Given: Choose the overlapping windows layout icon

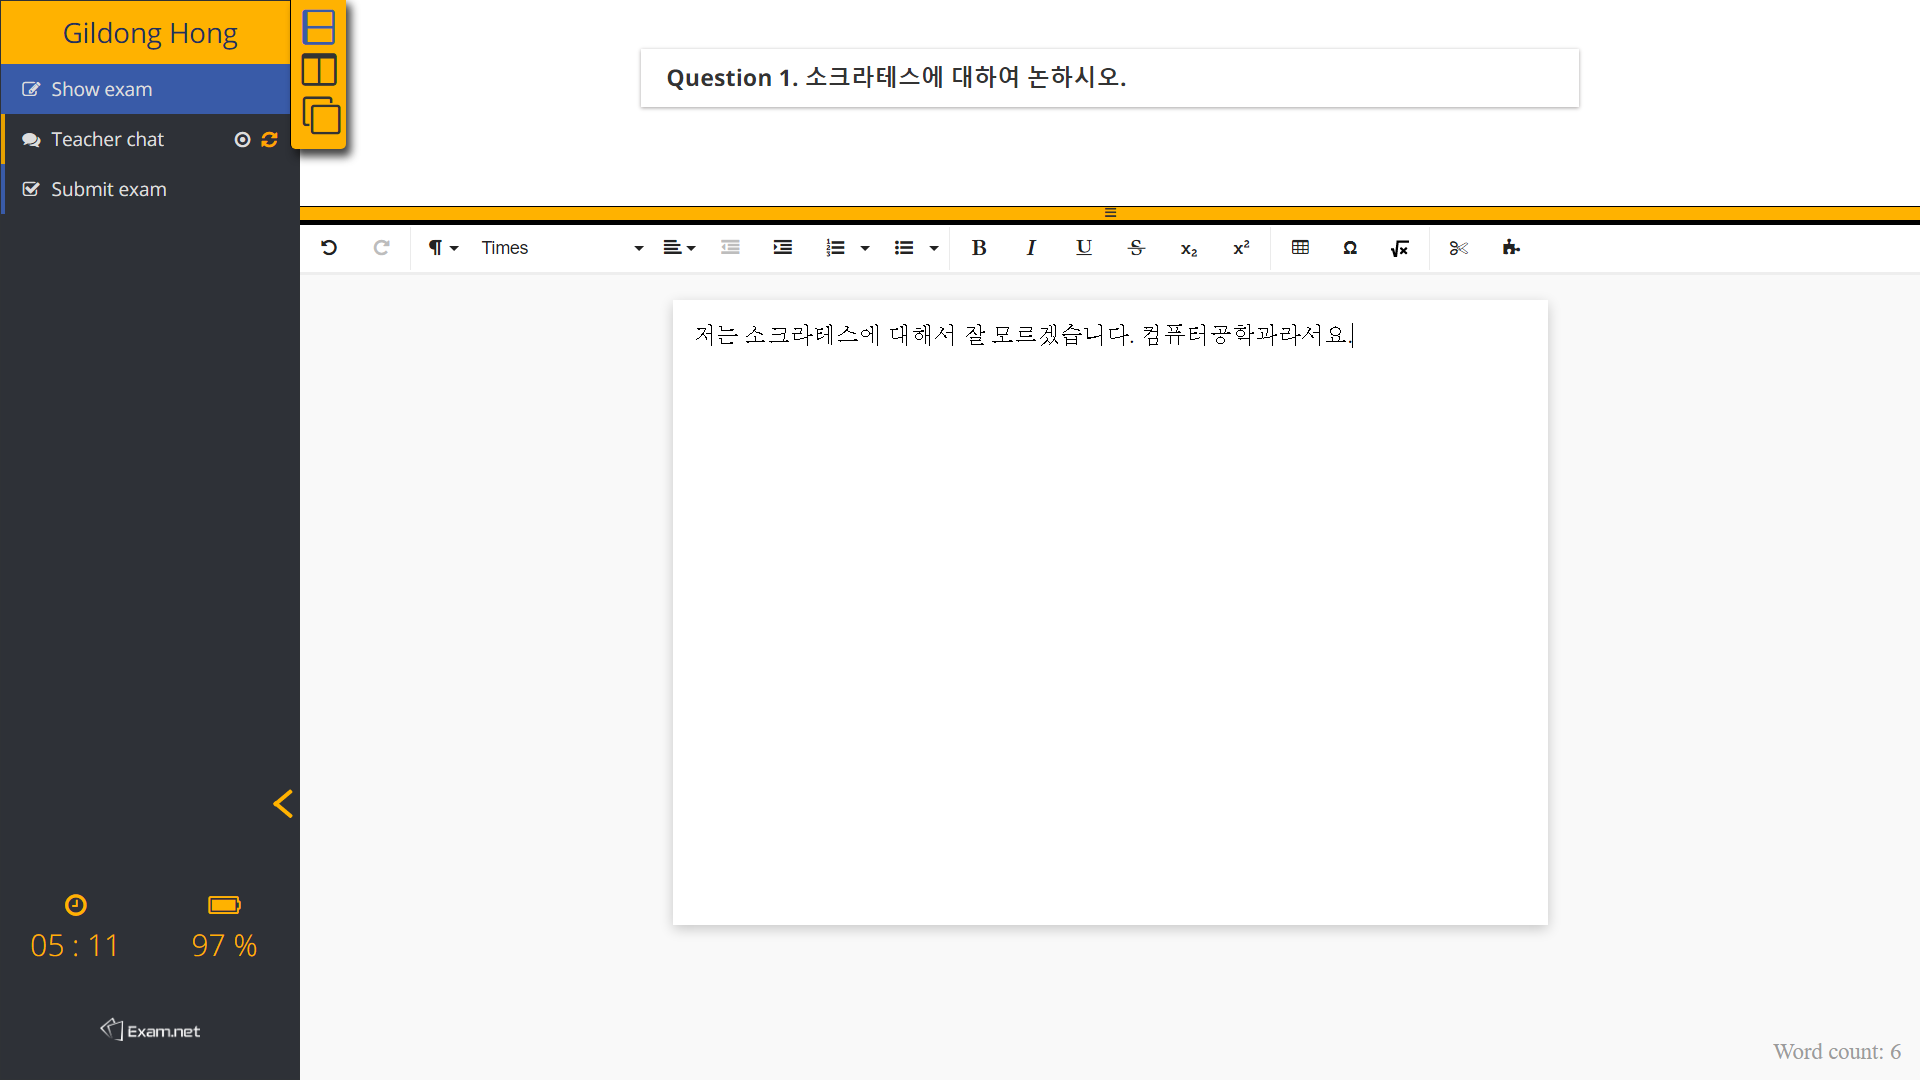Looking at the screenshot, I should tap(321, 116).
